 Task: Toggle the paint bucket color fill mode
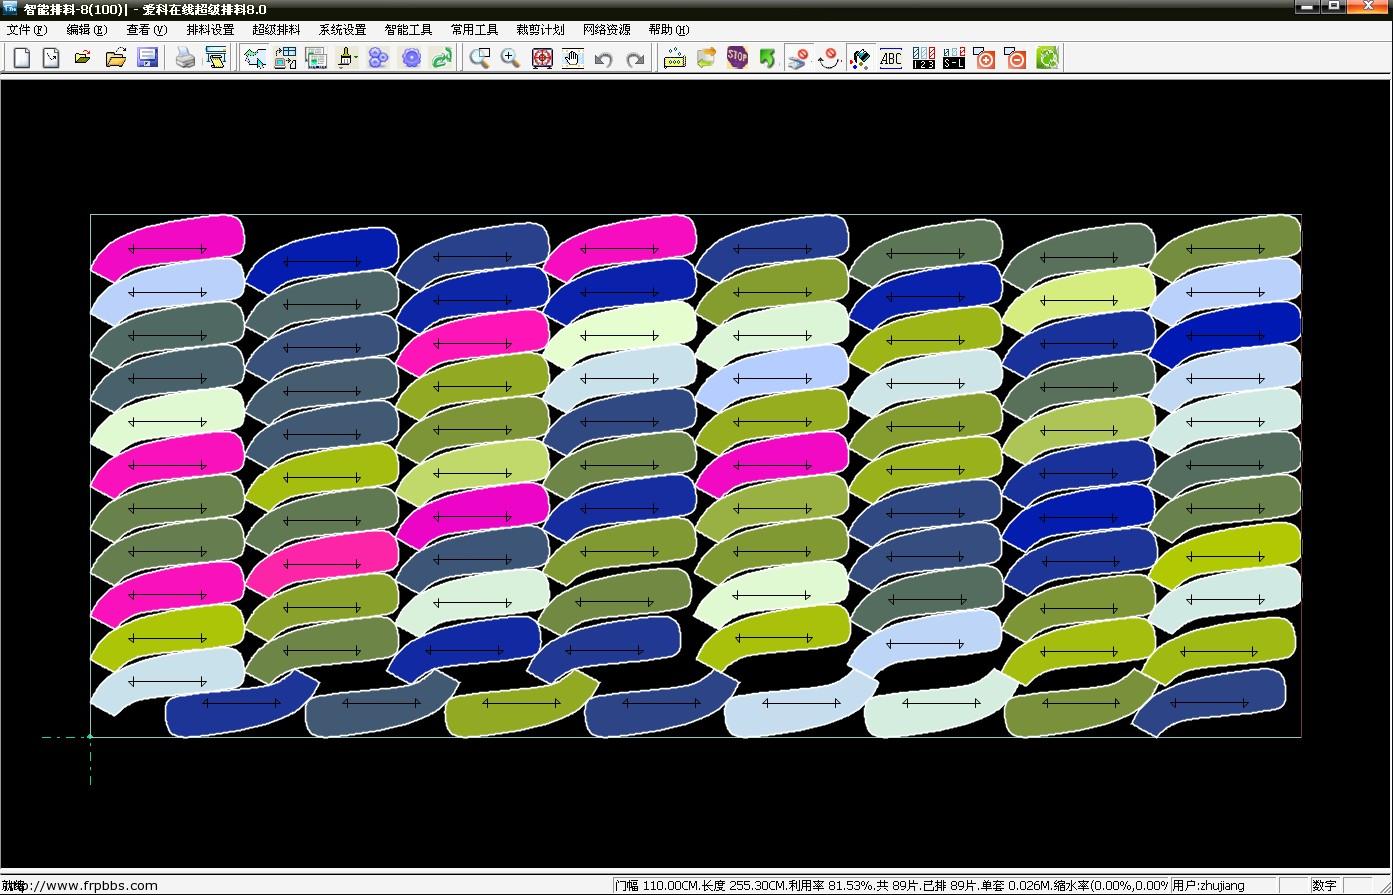pos(859,58)
